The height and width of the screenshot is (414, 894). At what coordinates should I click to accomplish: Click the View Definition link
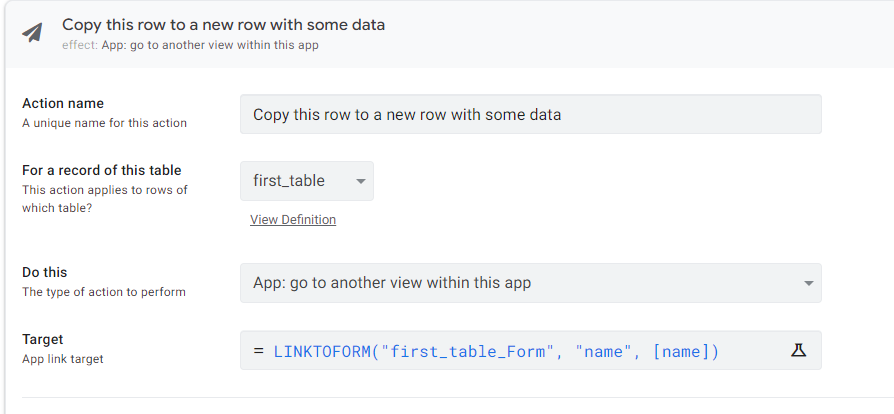293,220
